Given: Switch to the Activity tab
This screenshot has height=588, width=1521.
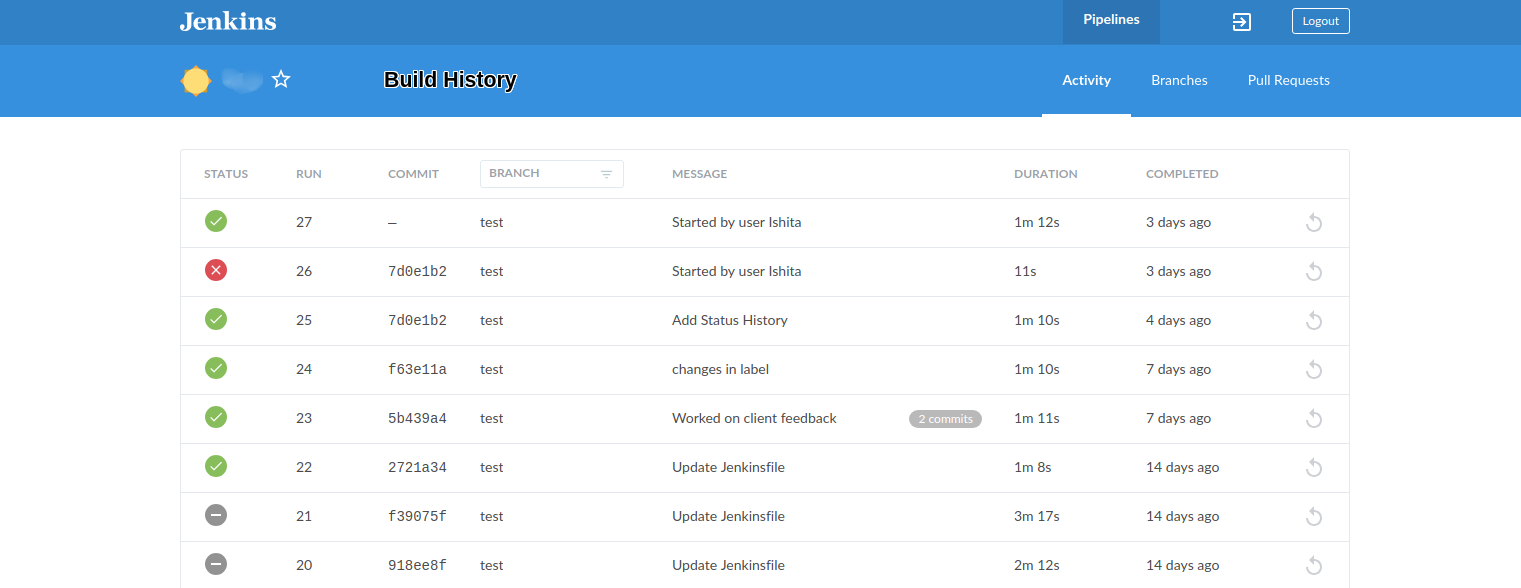Looking at the screenshot, I should tap(1086, 81).
